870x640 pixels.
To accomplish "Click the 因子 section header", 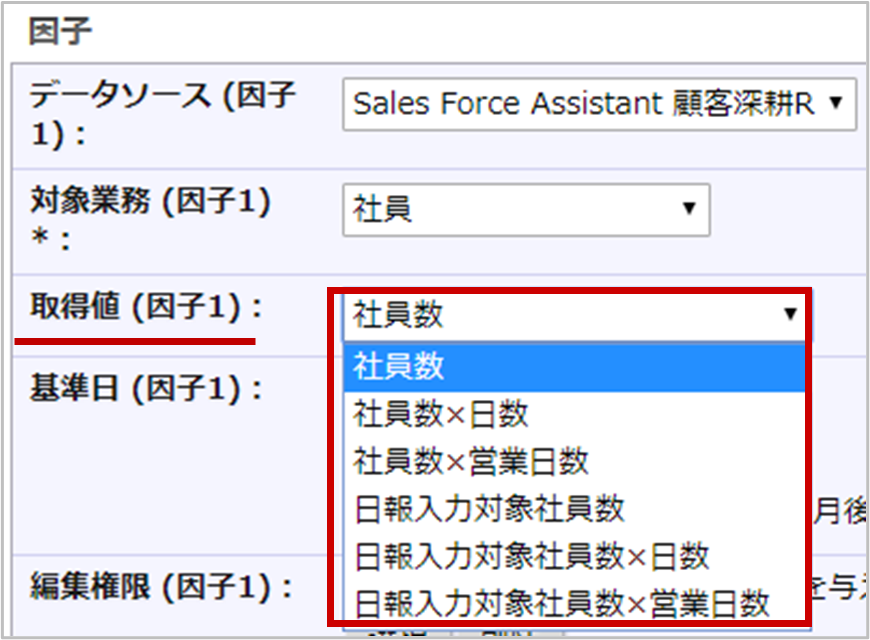I will 60,31.
